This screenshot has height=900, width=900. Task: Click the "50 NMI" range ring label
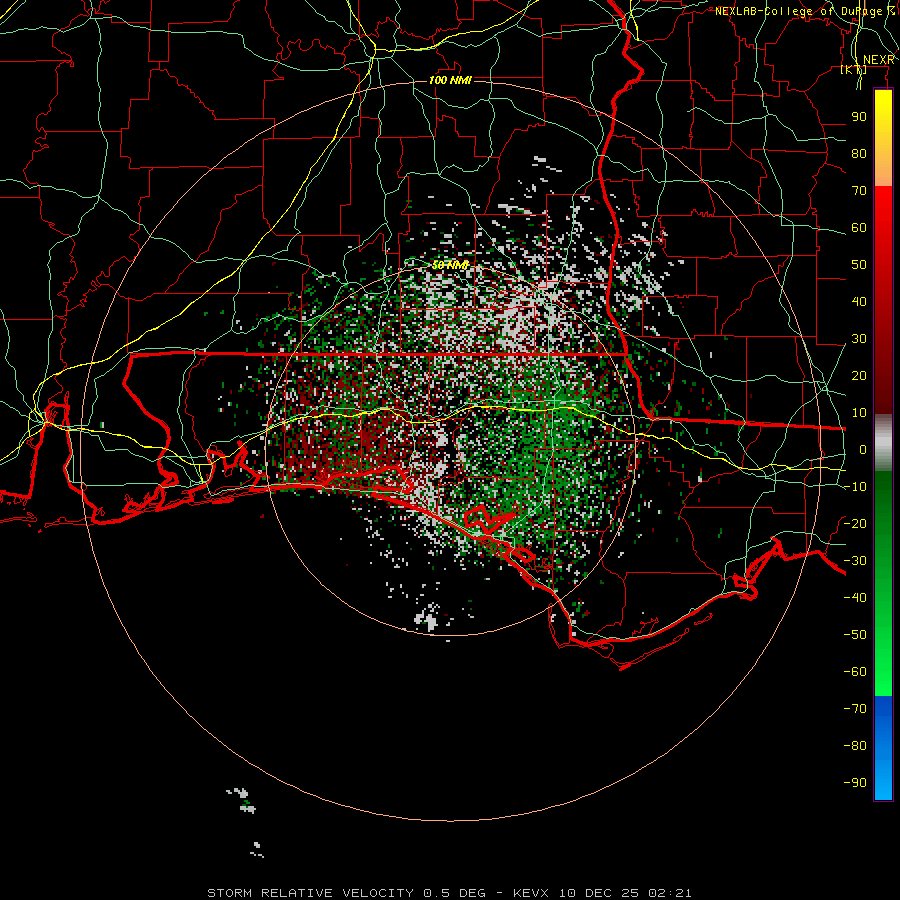pyautogui.click(x=451, y=265)
